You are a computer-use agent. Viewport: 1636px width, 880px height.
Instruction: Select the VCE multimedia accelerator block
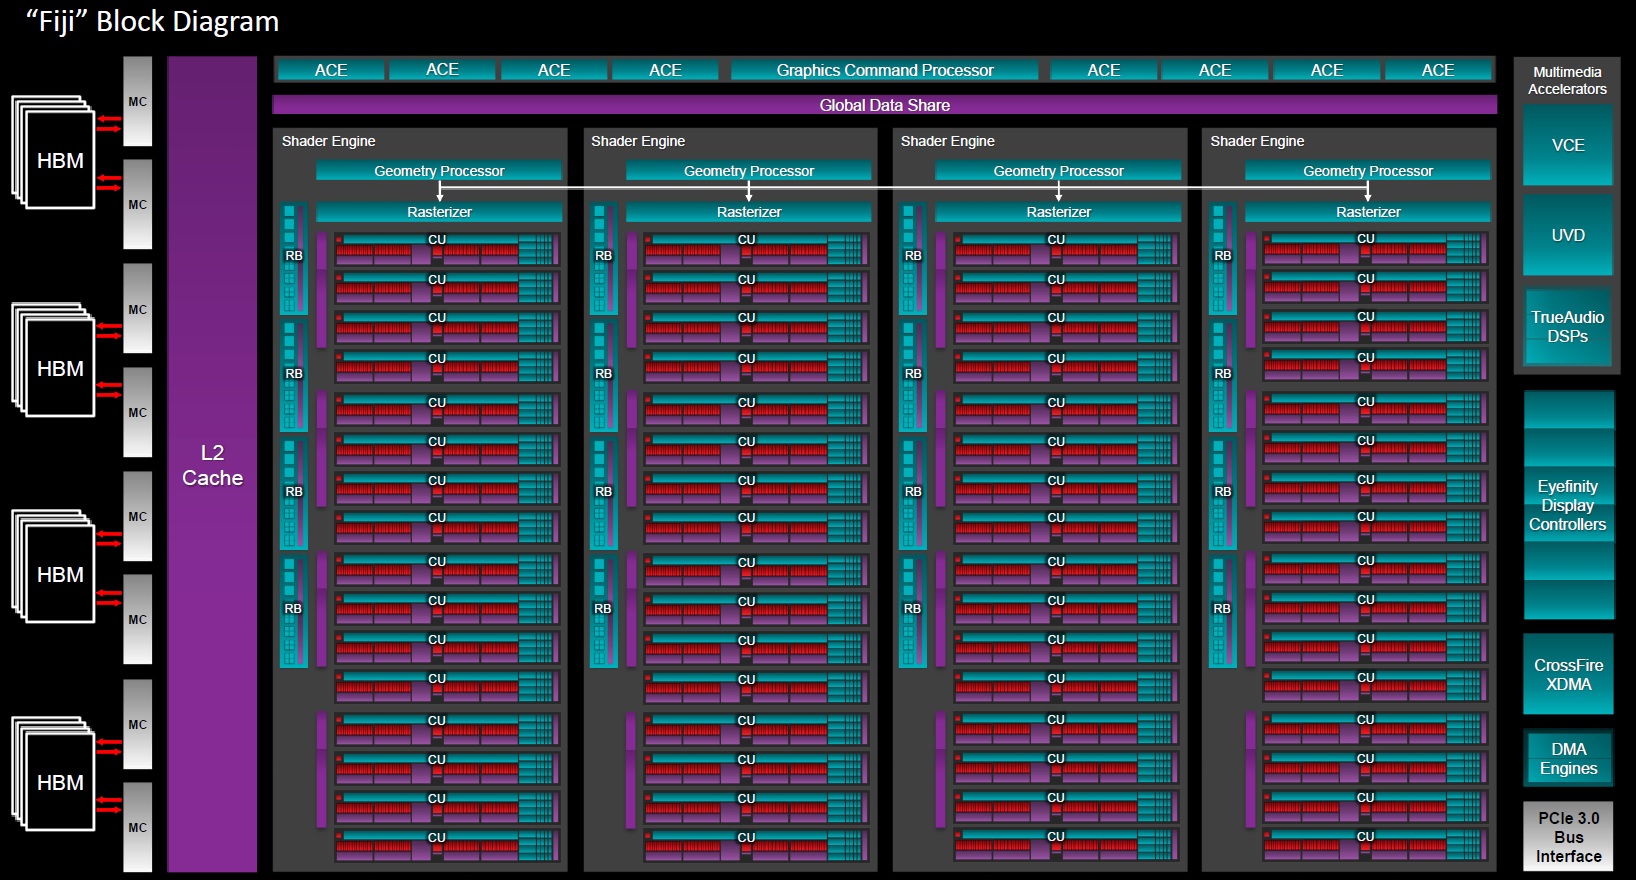(x=1567, y=145)
